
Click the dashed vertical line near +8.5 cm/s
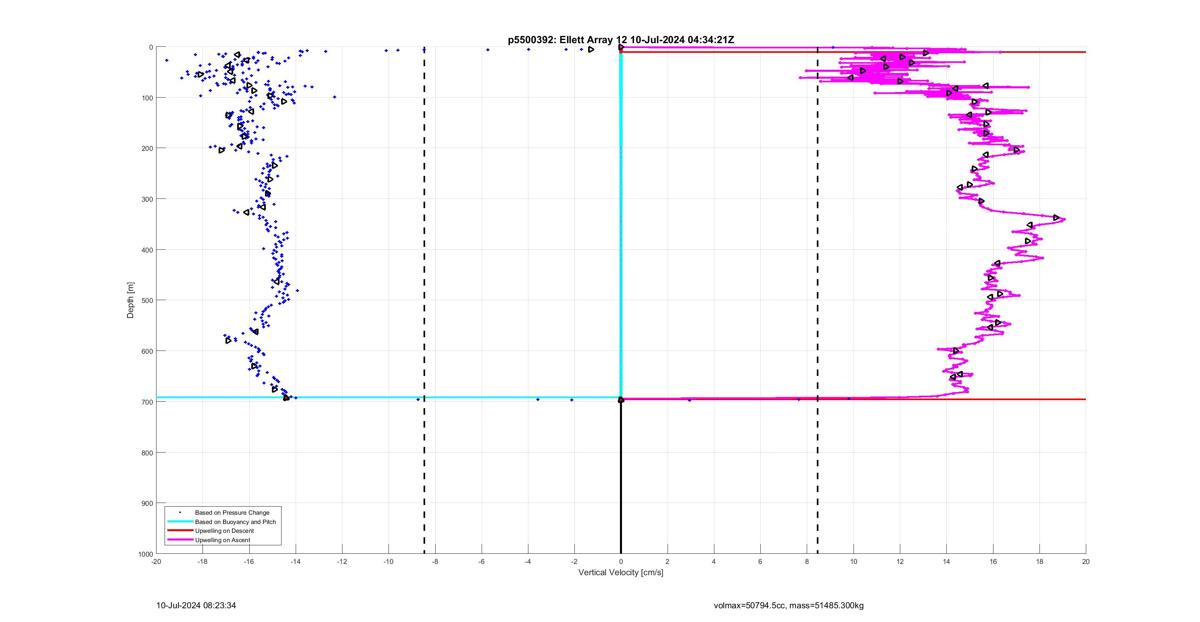(818, 300)
